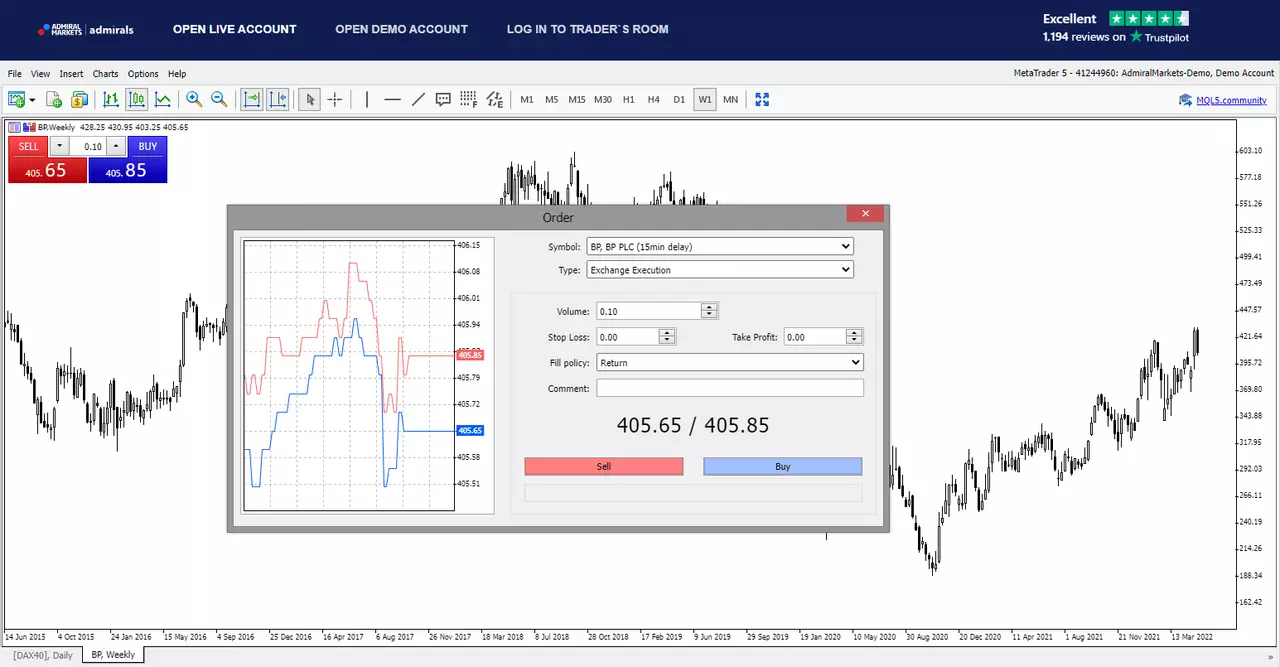Click the Volume field in Order dialog
Image resolution: width=1280 pixels, height=667 pixels.
click(649, 311)
